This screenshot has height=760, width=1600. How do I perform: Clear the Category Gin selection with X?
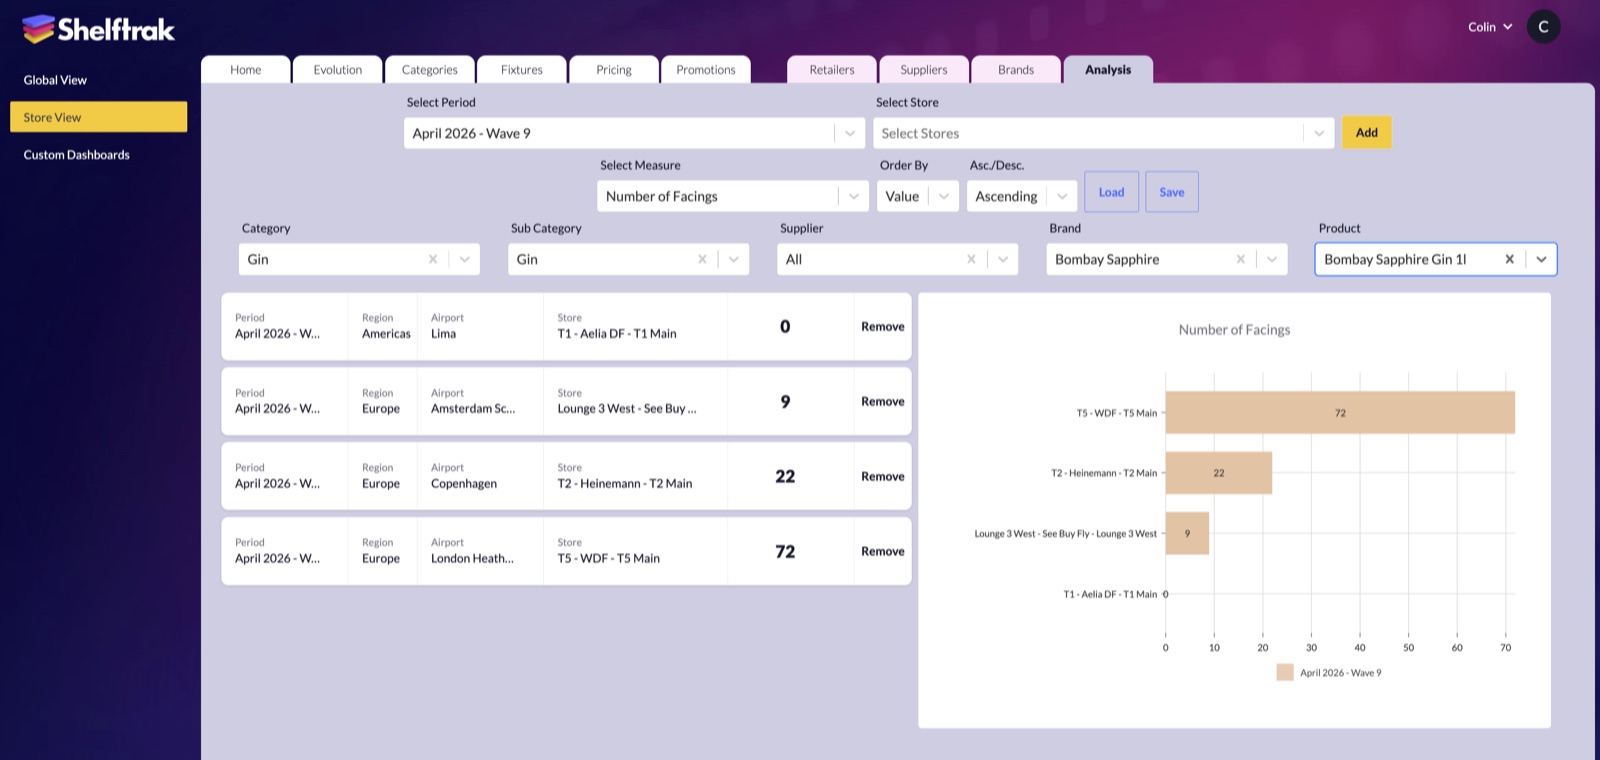pyautogui.click(x=433, y=259)
